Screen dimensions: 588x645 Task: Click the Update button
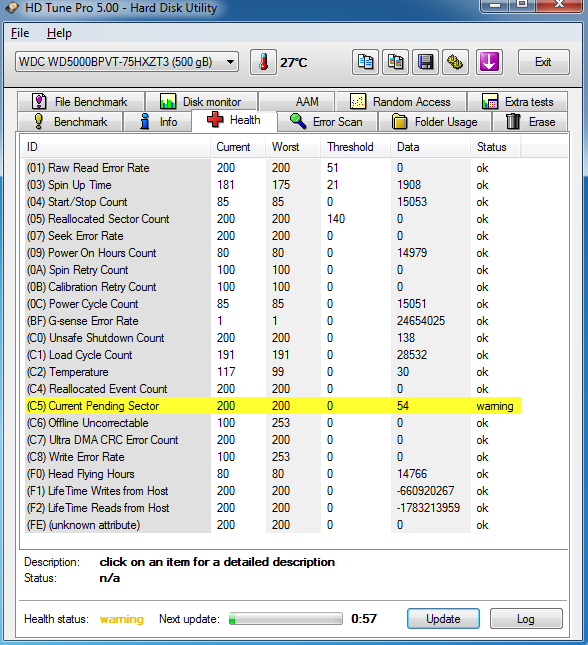(x=443, y=619)
